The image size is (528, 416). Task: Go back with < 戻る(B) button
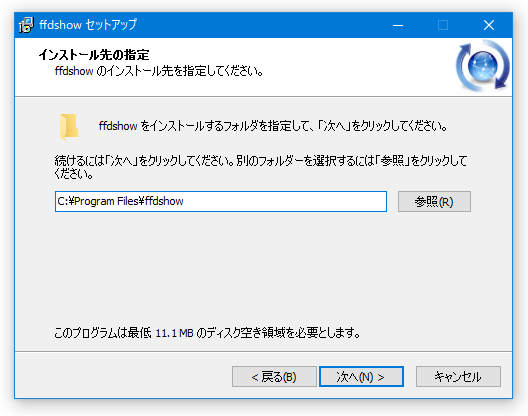point(274,377)
